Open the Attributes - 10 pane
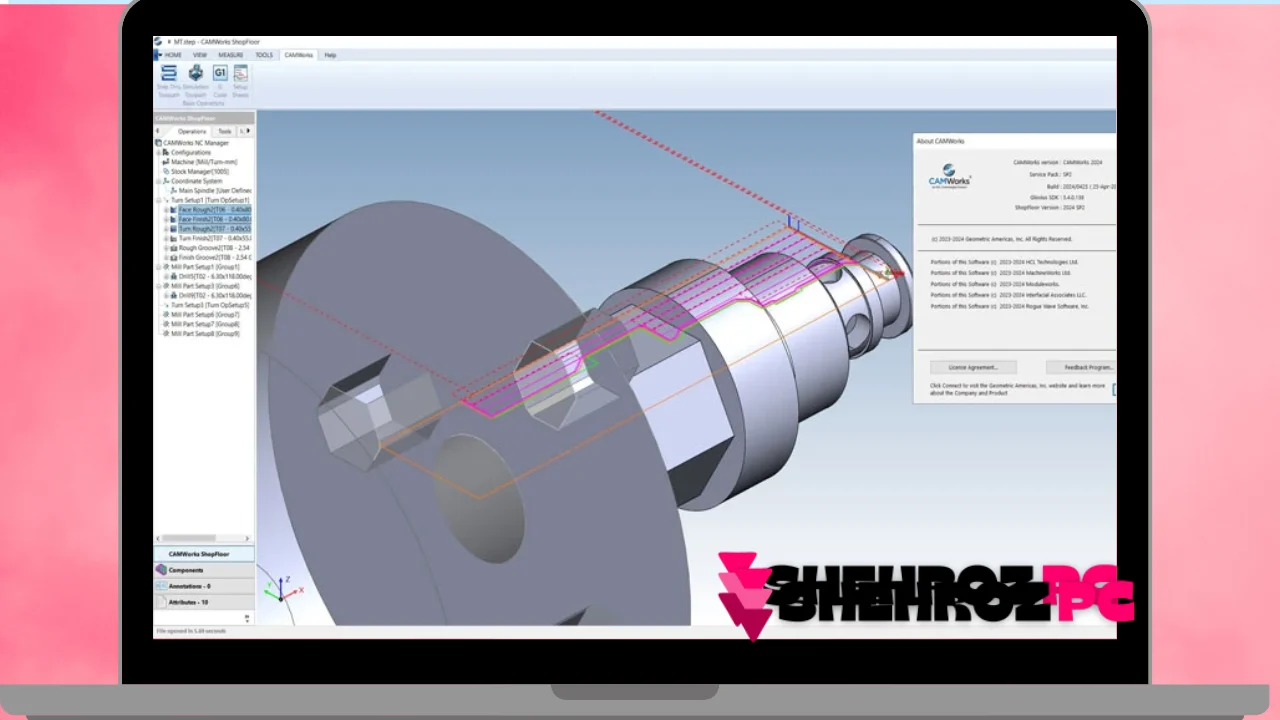This screenshot has height=720, width=1280. [x=204, y=602]
